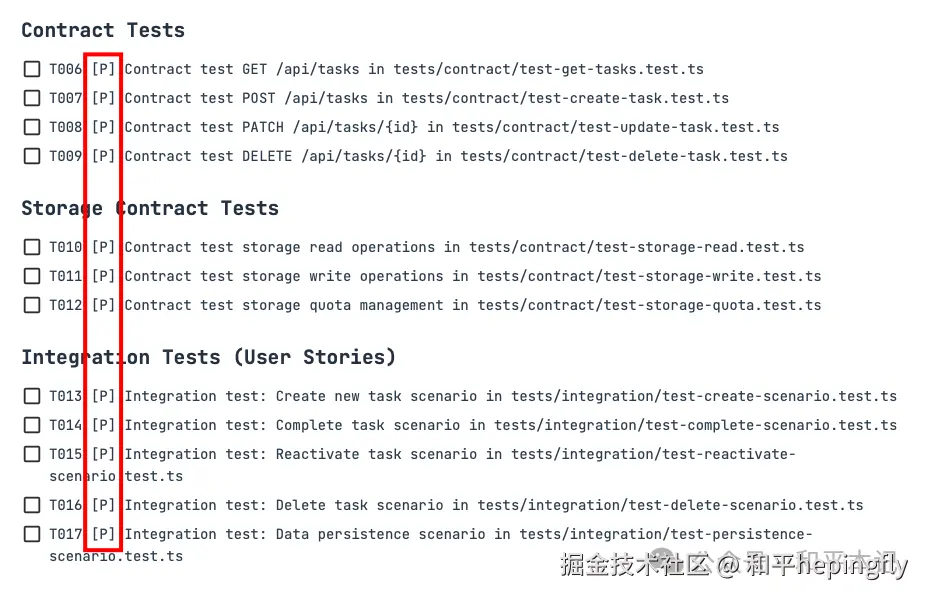Mark T014 complete task scenario done

(32, 425)
